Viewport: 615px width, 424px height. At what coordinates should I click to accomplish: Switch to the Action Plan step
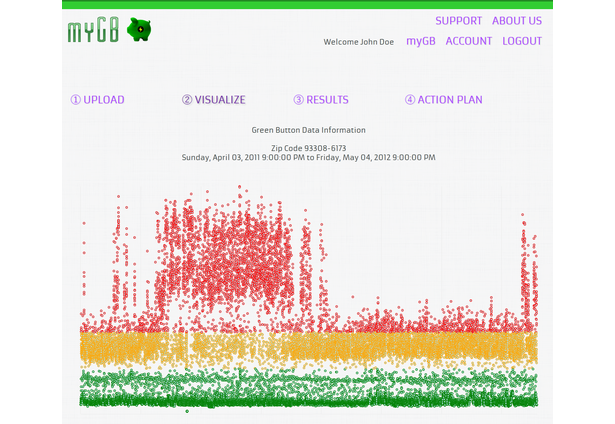444,100
